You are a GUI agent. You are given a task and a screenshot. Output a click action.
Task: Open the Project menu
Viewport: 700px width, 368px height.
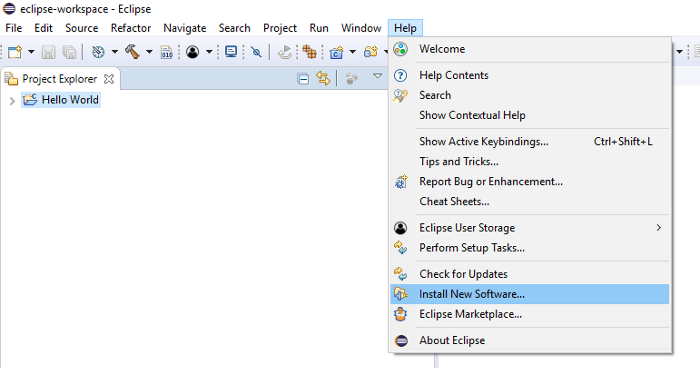(x=280, y=28)
